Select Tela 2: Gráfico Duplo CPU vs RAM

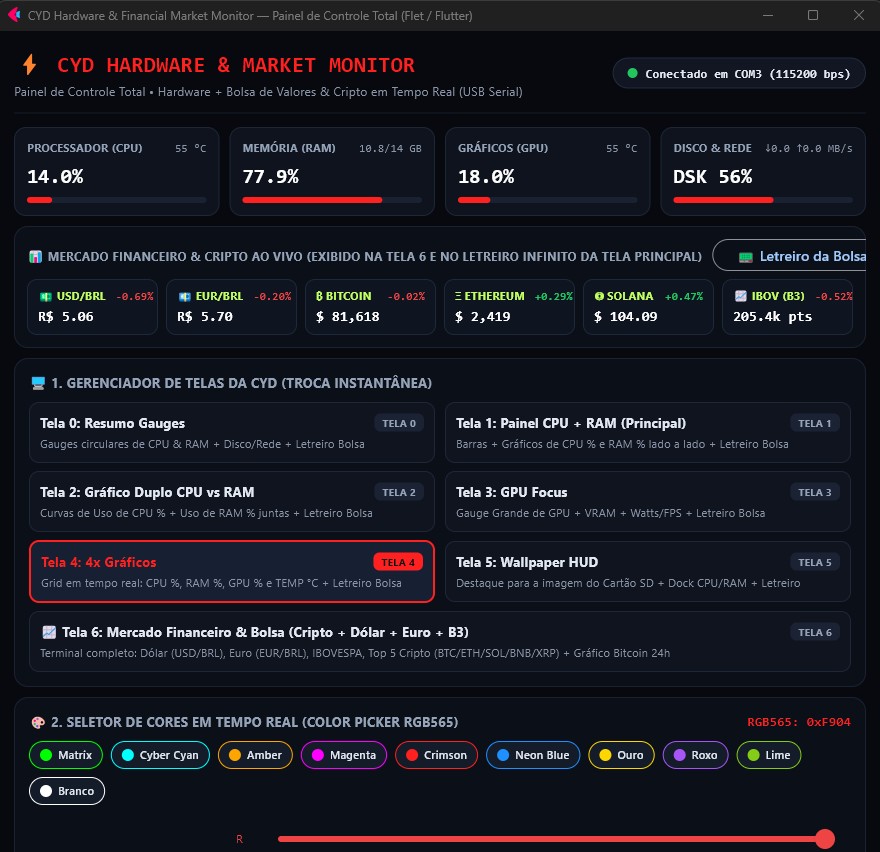[232, 502]
